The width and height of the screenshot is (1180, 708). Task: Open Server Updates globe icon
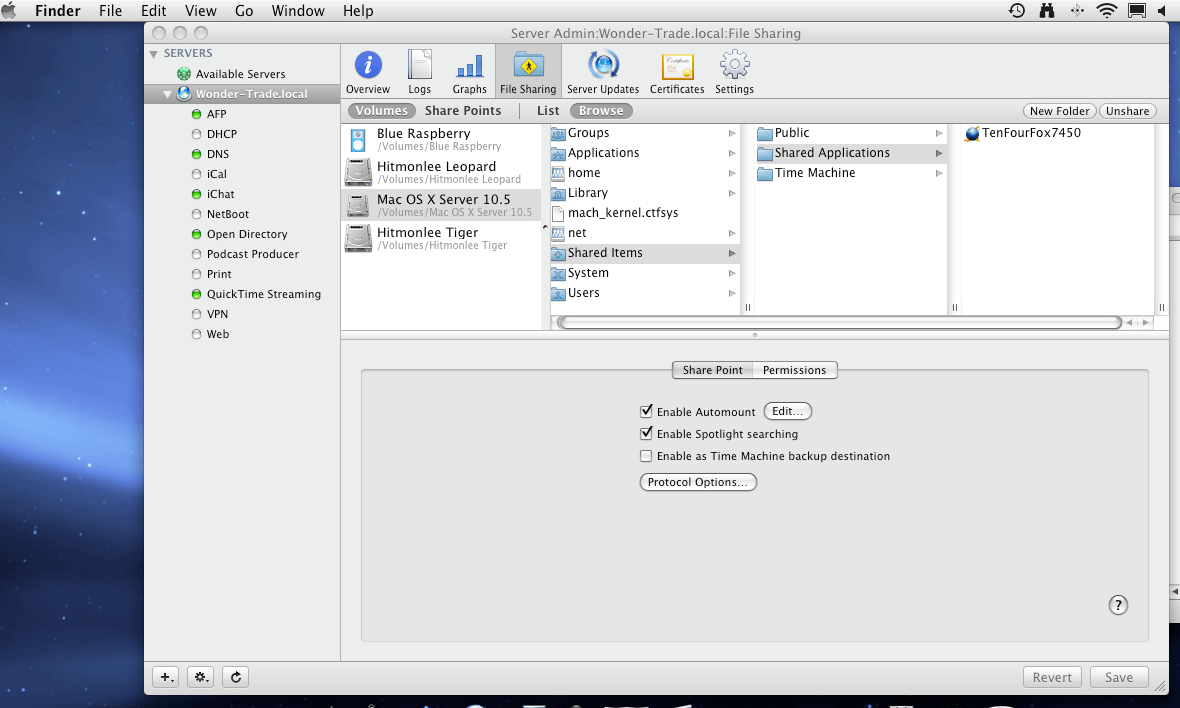pos(603,65)
